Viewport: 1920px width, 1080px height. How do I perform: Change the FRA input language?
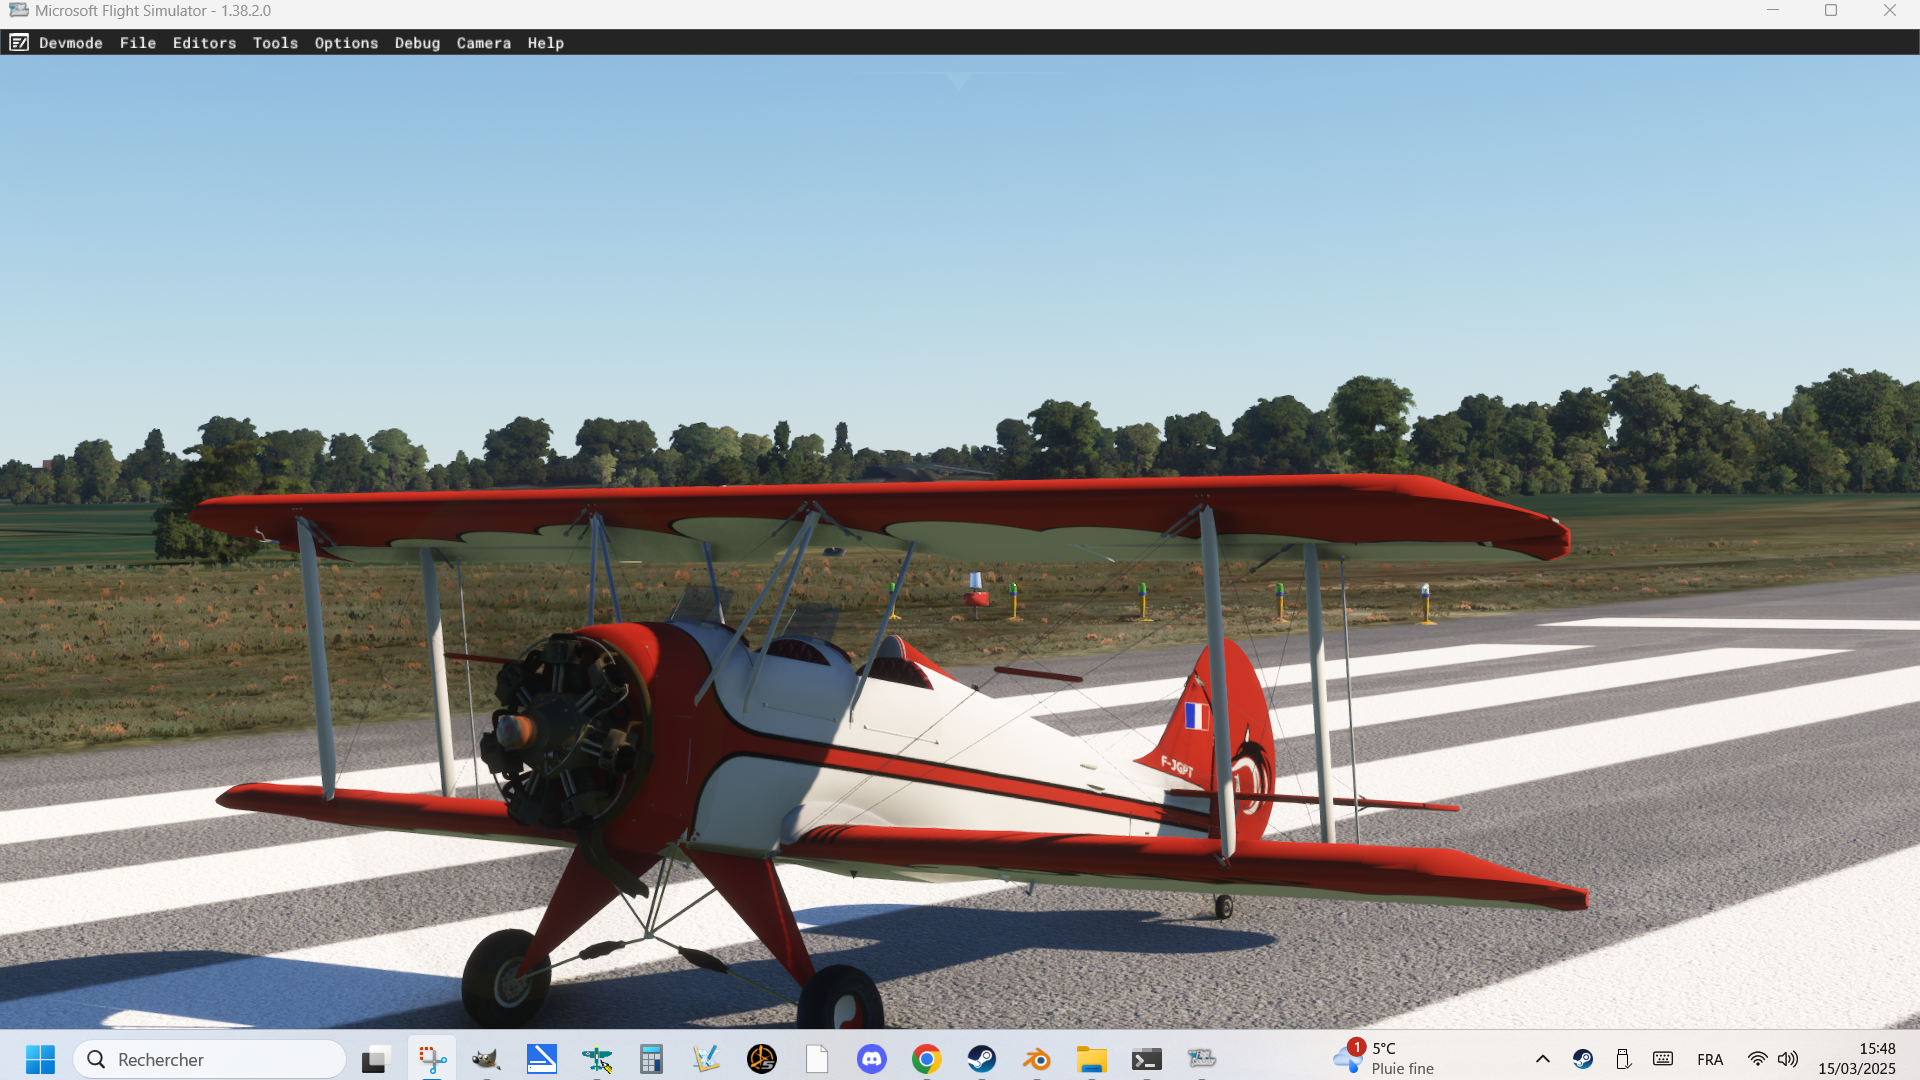[1710, 1059]
